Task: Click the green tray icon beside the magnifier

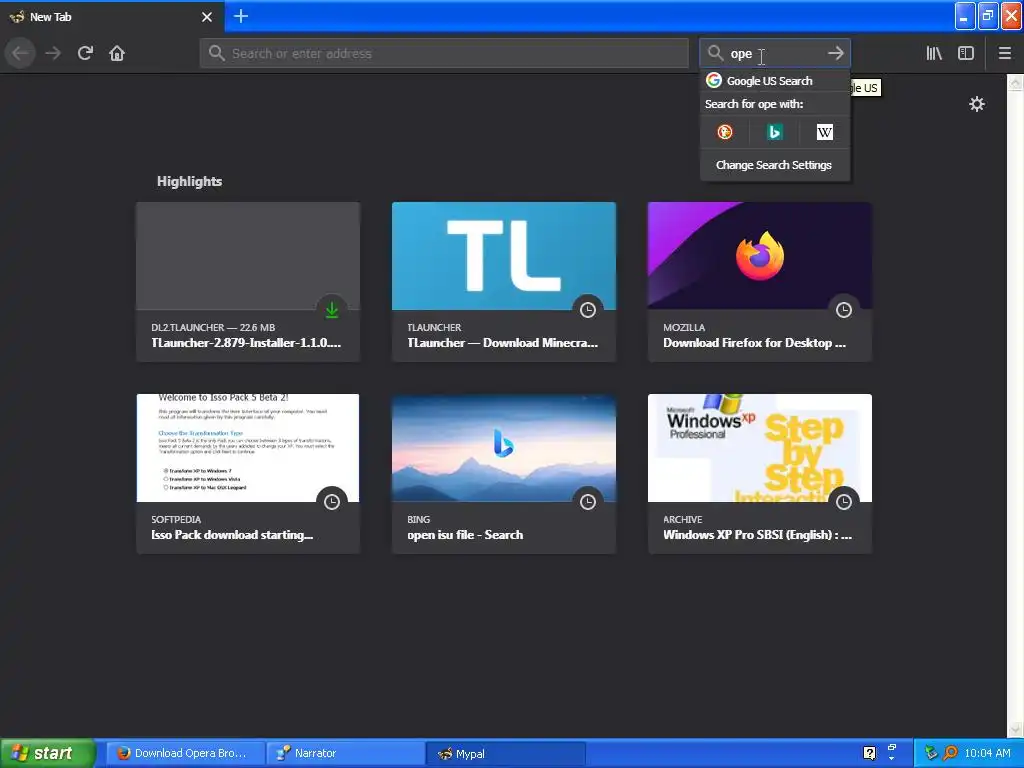Action: click(x=931, y=753)
